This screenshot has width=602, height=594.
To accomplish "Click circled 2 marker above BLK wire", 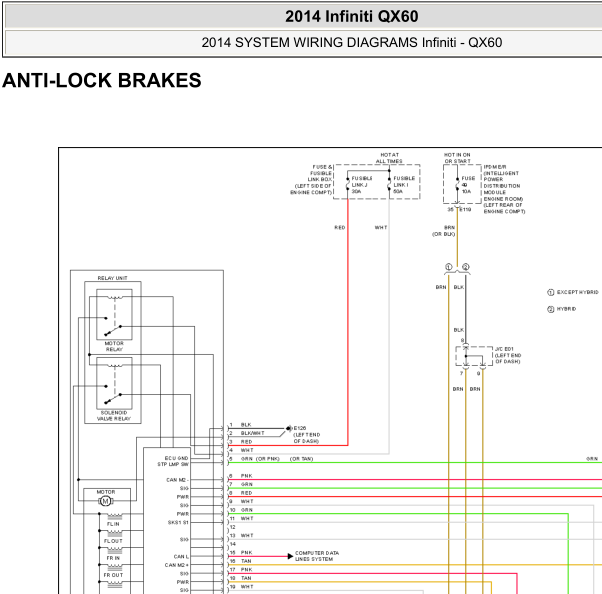I will [x=465, y=266].
